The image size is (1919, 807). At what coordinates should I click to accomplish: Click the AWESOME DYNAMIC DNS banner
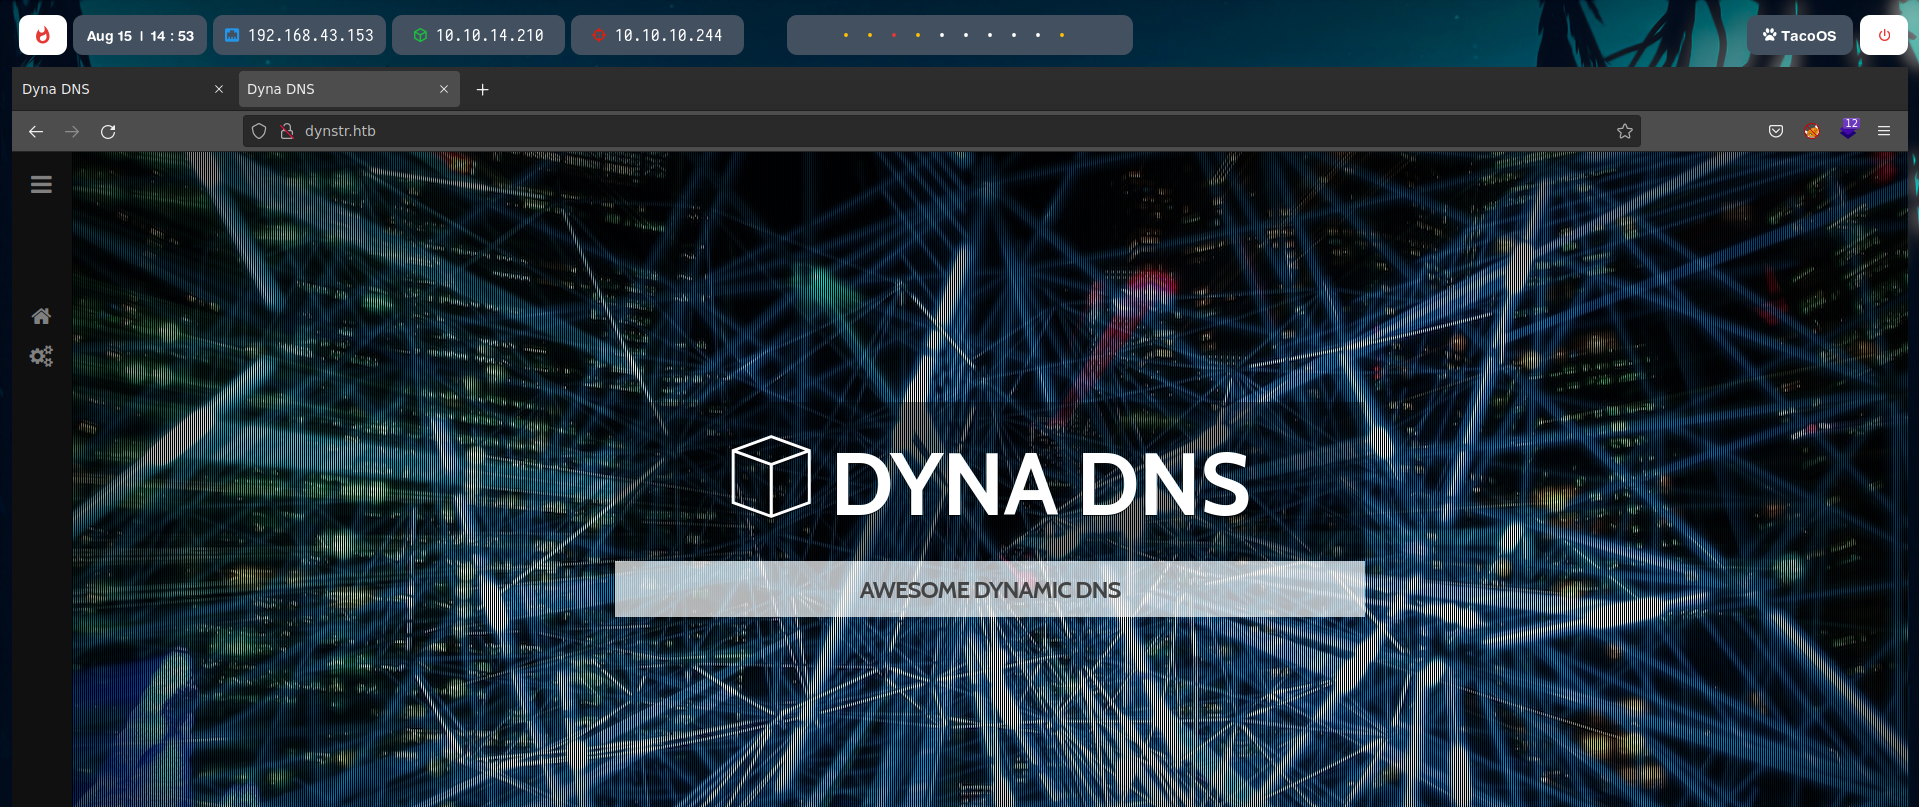coord(989,589)
